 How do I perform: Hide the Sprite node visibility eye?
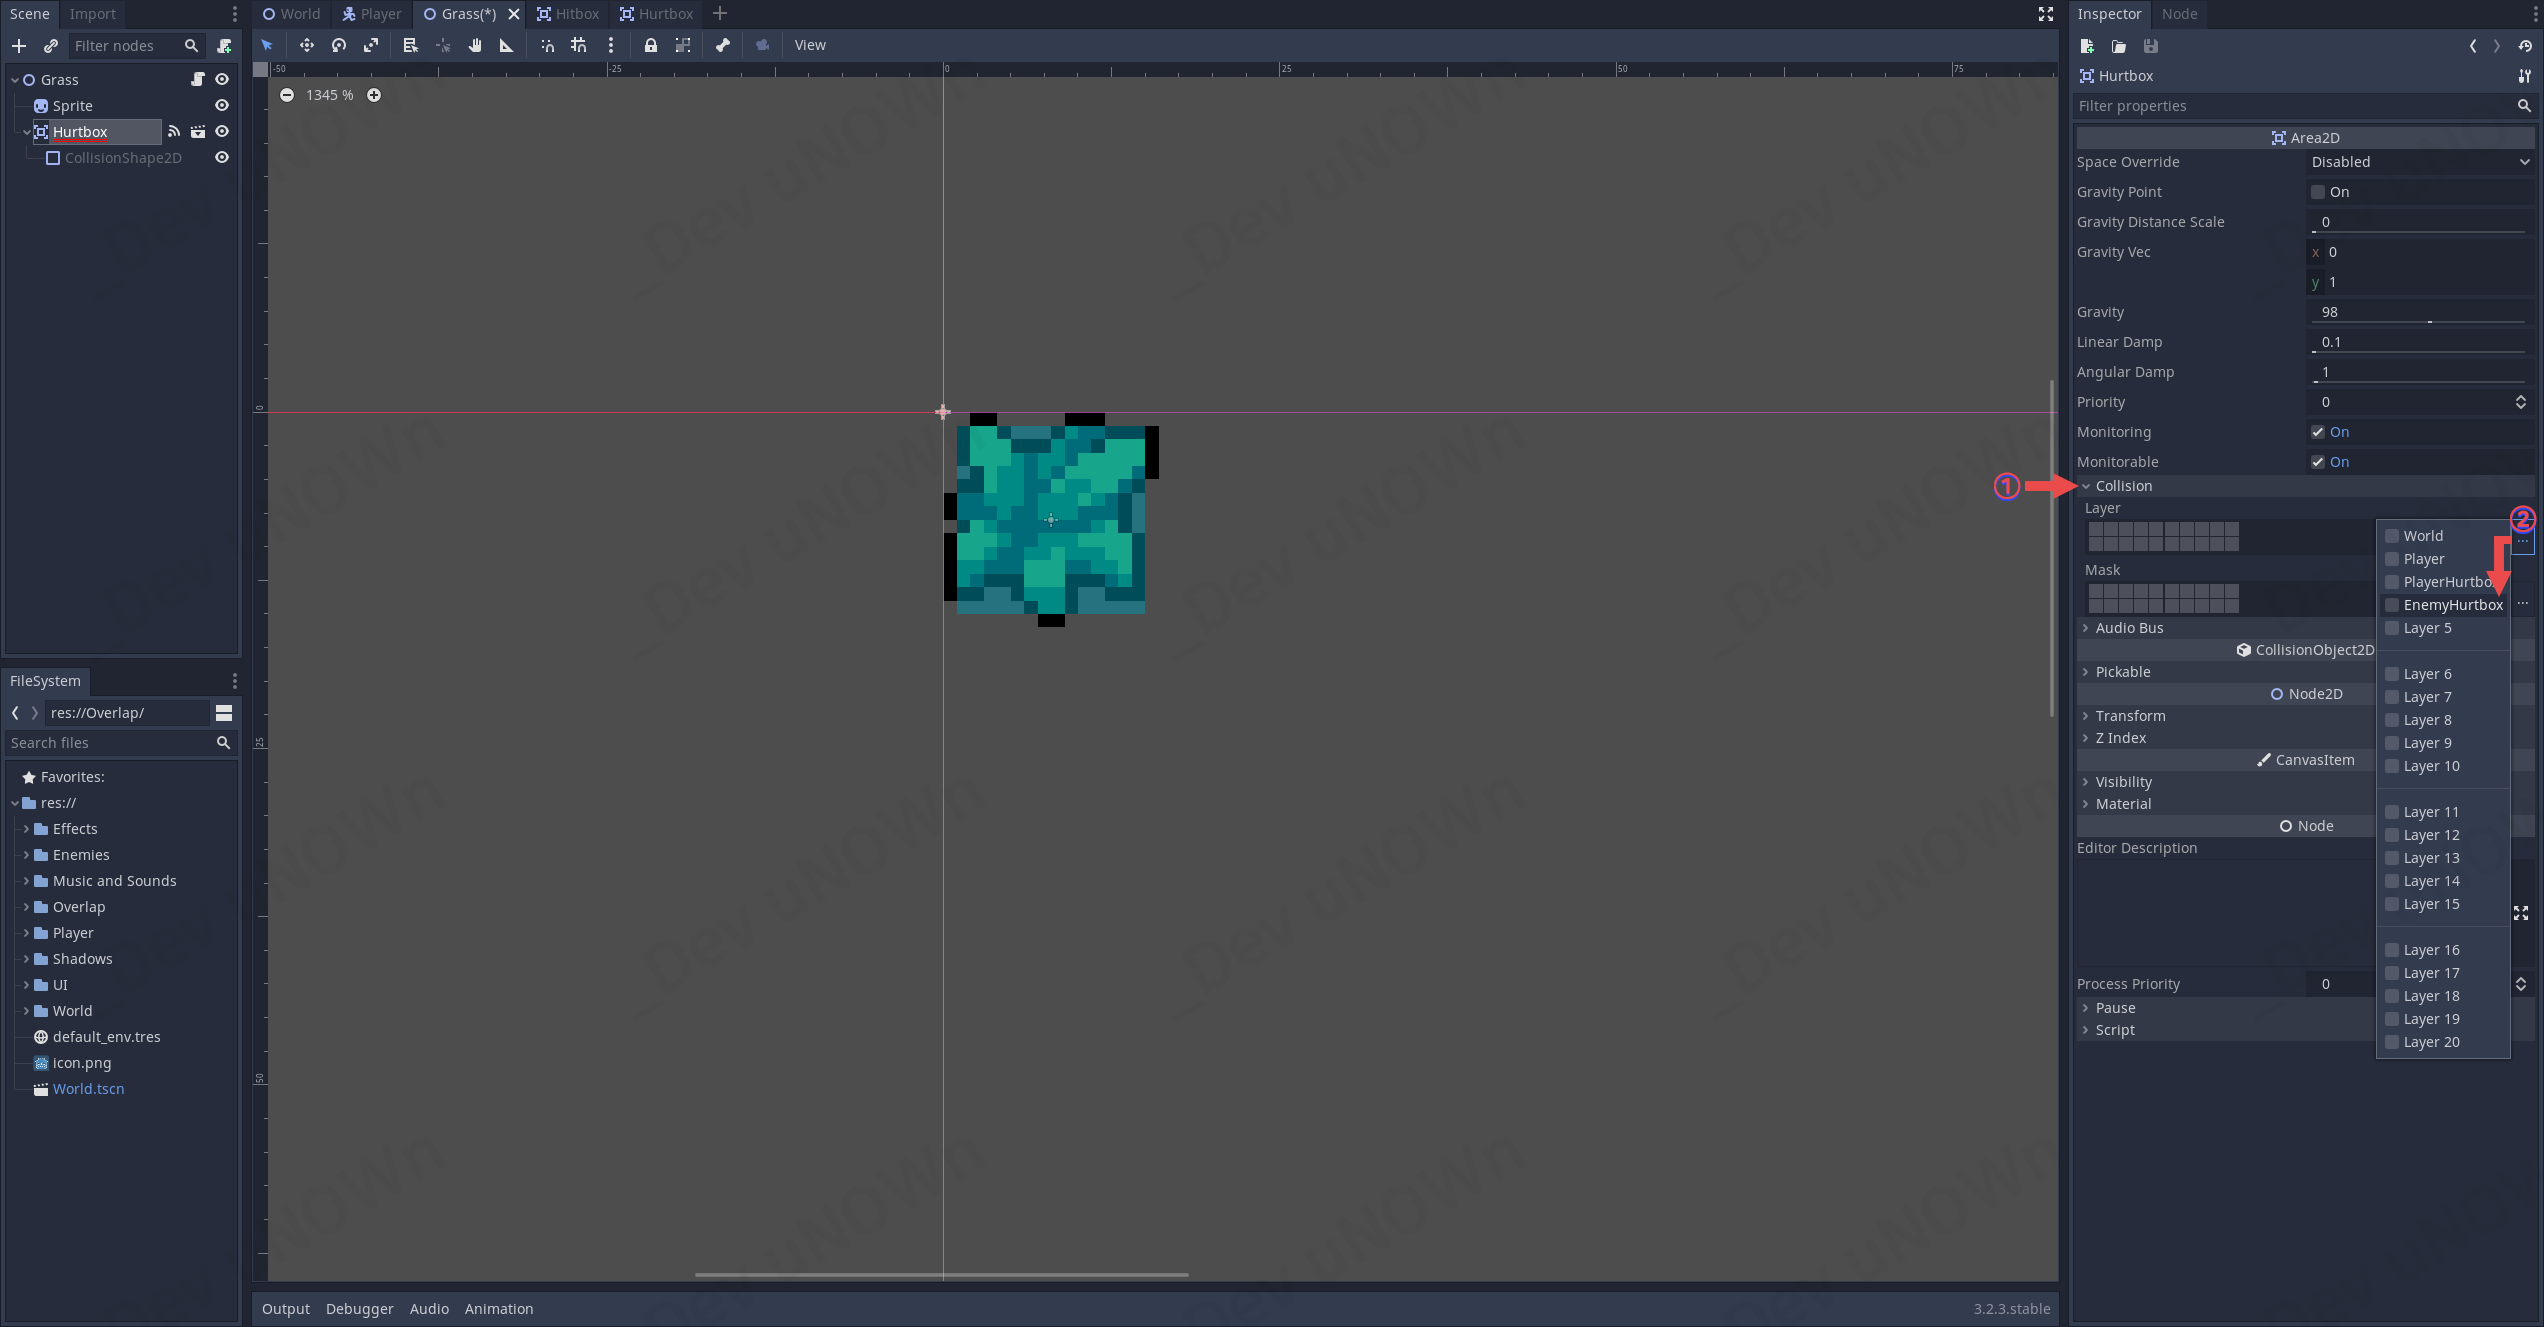click(222, 106)
